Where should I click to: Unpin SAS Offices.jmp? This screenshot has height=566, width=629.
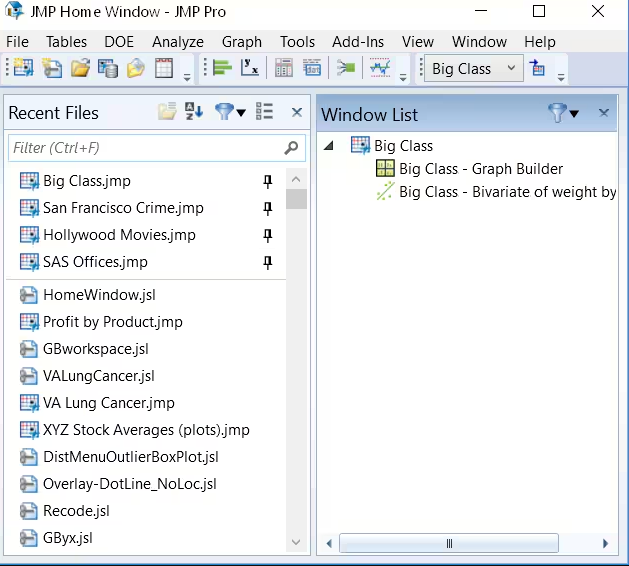click(268, 262)
